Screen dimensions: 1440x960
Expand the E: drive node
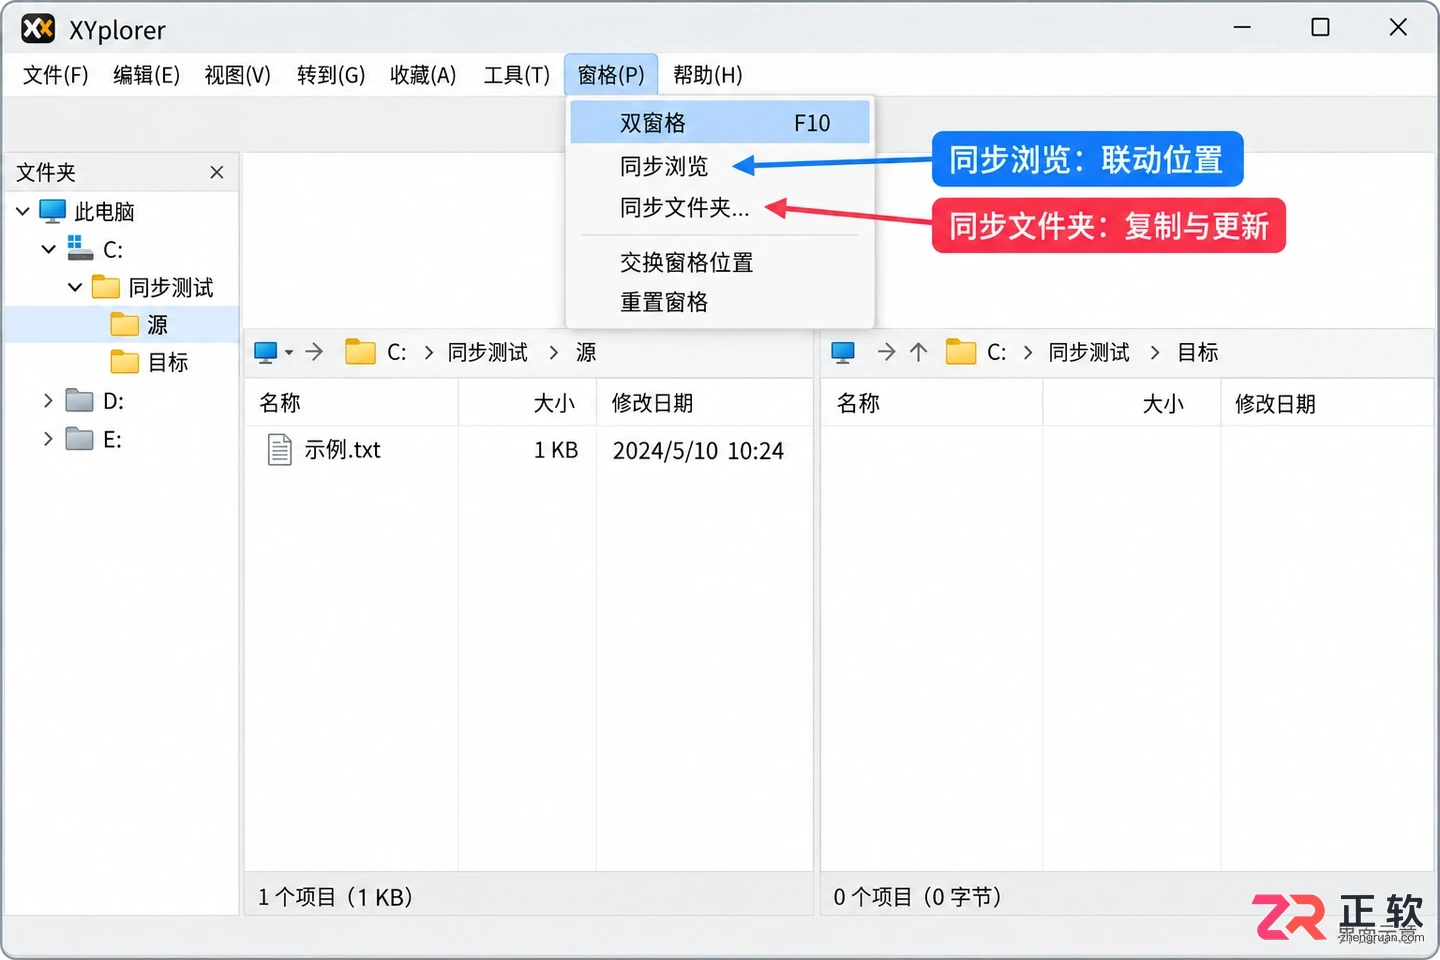48,438
